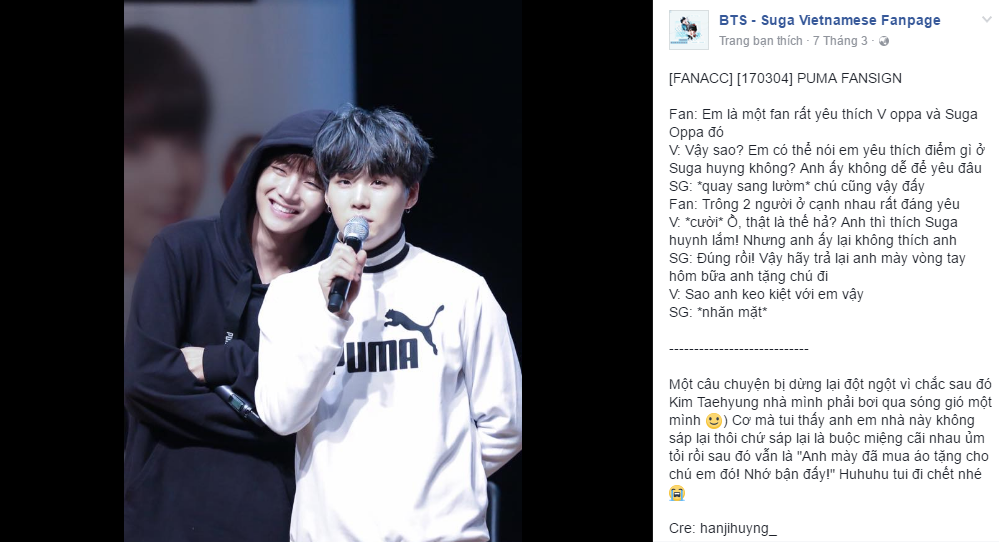Viewport: 999px width, 542px height.
Task: Open the fanpage profile picture thumbnail
Action: point(689,30)
